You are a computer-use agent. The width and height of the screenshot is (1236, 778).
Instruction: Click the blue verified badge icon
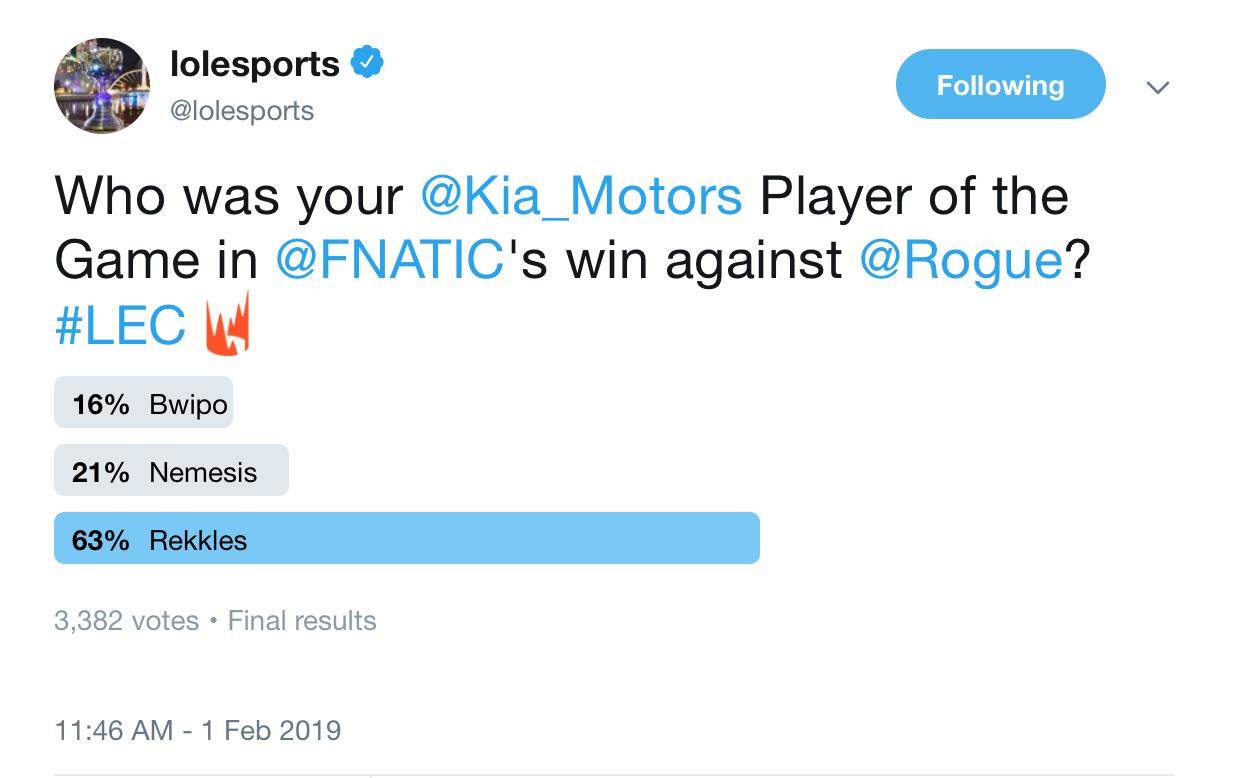(367, 64)
